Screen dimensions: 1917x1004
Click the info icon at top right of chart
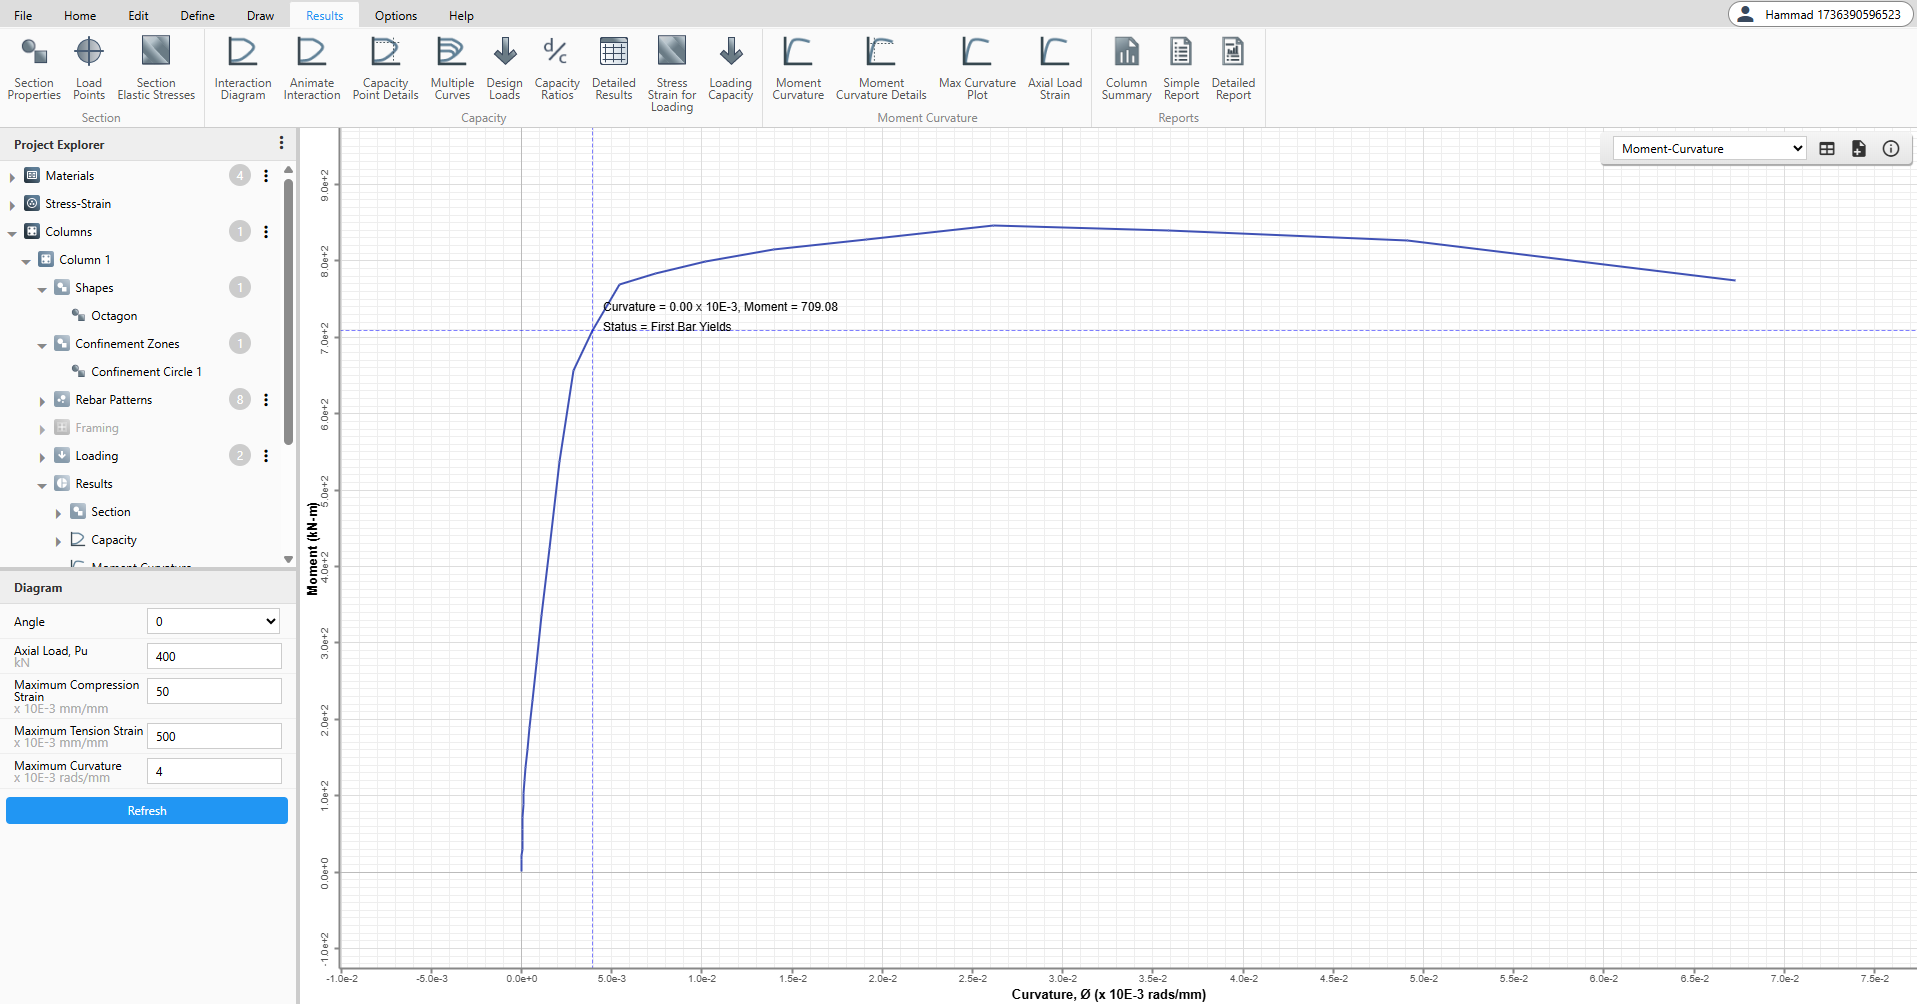1890,149
